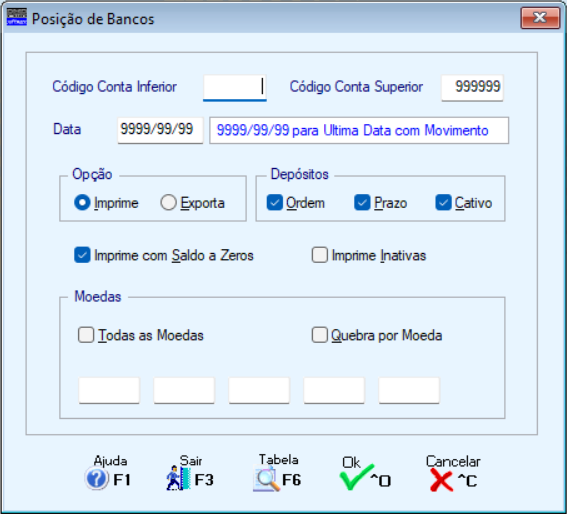Check the Todas as Moedas option
The width and height of the screenshot is (567, 514).
86,335
